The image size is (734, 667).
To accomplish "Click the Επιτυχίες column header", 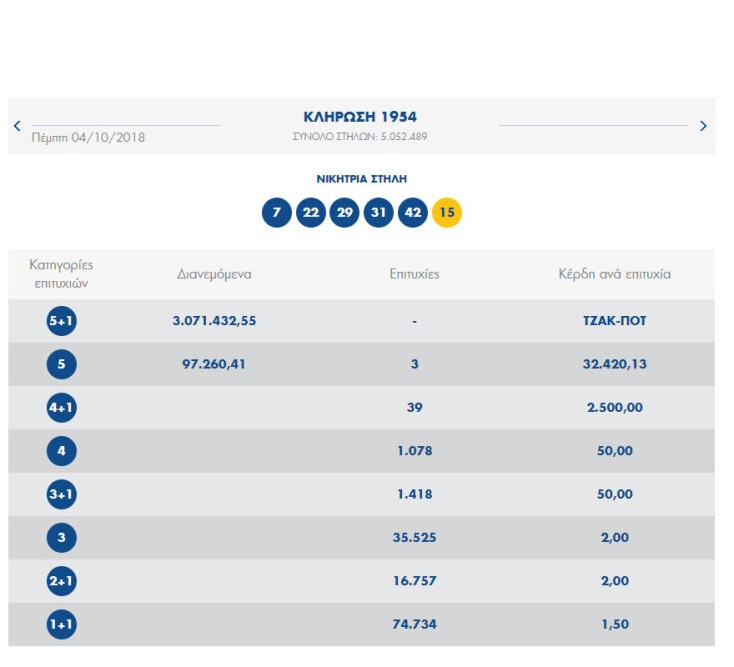I will [x=414, y=274].
